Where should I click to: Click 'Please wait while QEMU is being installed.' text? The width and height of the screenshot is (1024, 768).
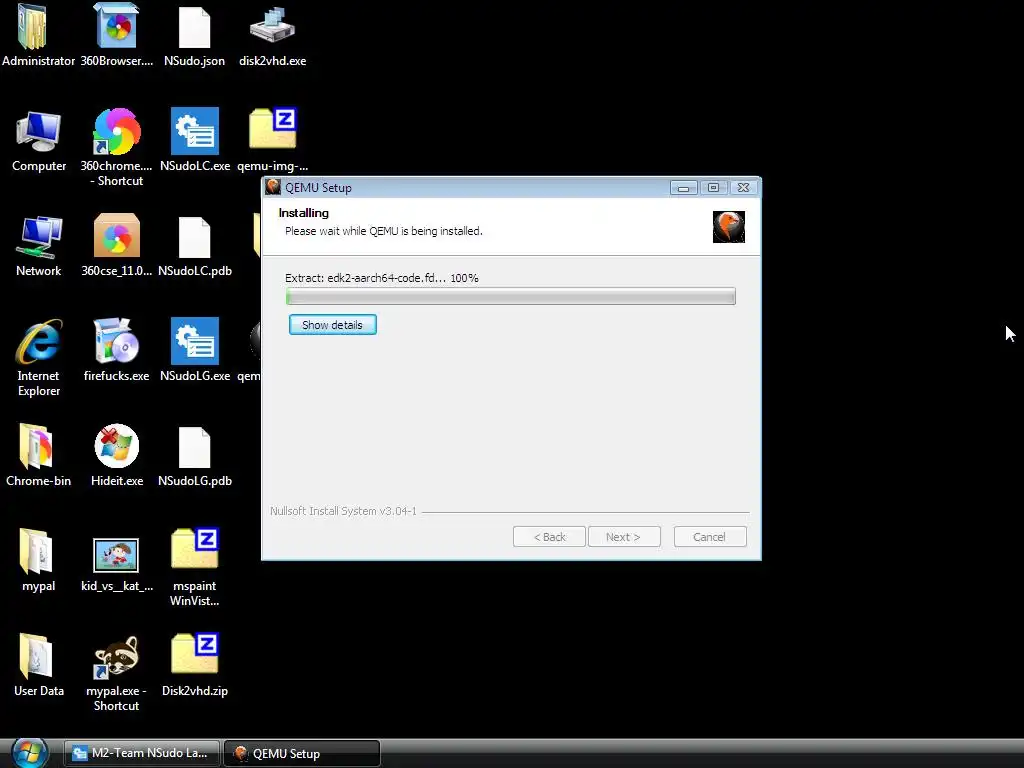383,231
